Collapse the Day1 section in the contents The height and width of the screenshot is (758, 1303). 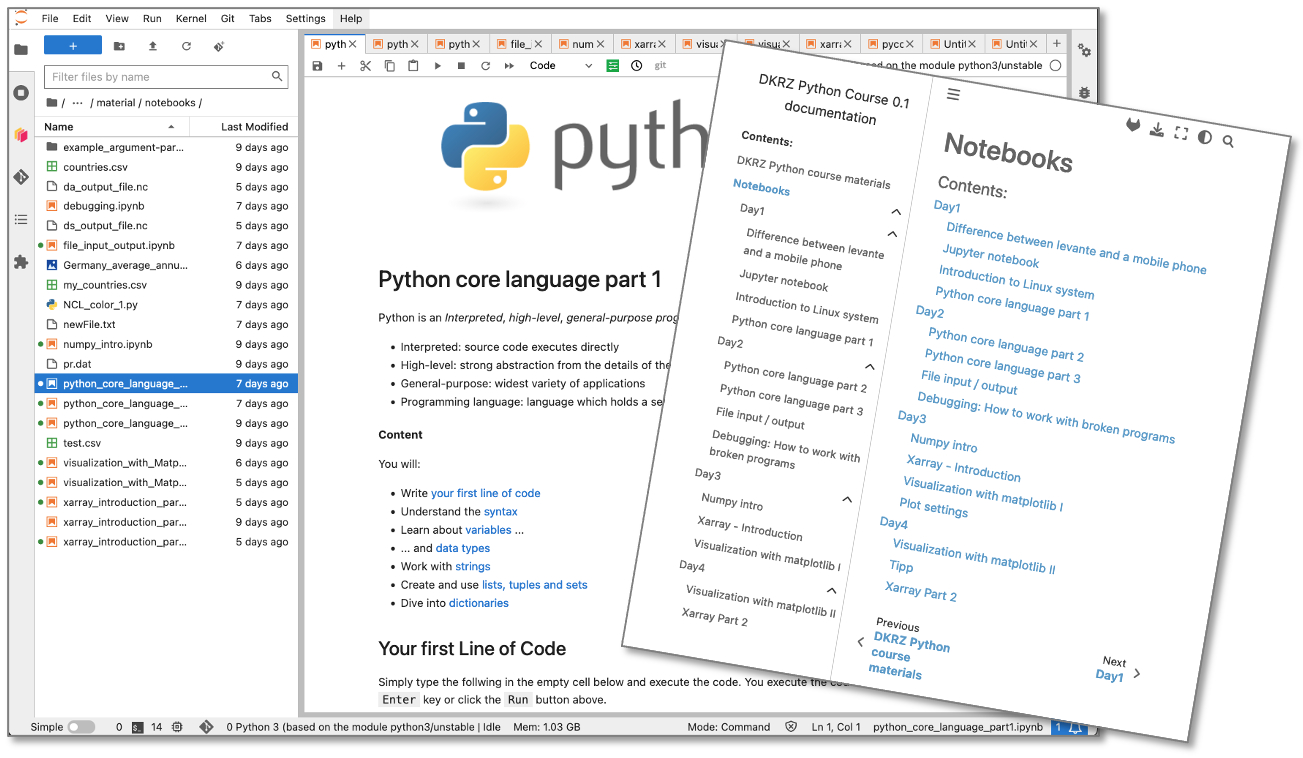tap(896, 211)
